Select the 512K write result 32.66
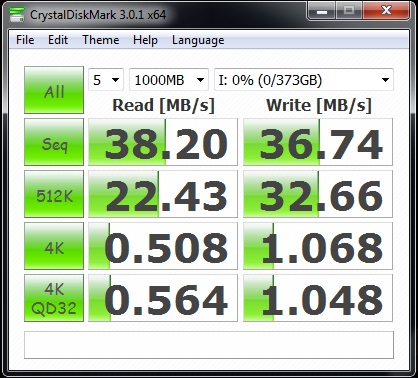Image resolution: width=418 pixels, height=378 pixels. (318, 194)
